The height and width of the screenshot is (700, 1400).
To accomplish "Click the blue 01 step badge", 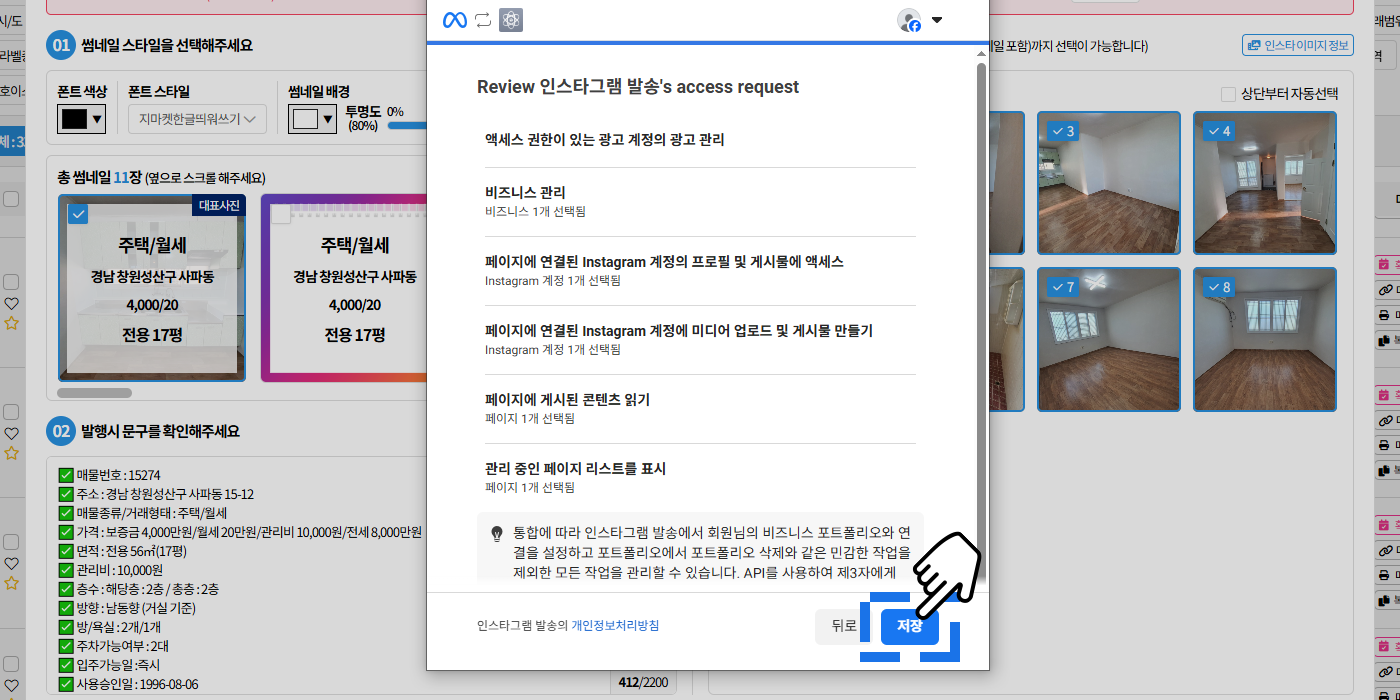I will tap(61, 45).
